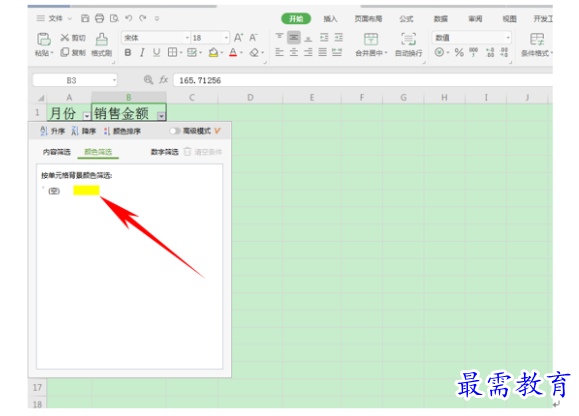Switch to 公式 ribbon tab
The height and width of the screenshot is (416, 579).
[x=406, y=18]
